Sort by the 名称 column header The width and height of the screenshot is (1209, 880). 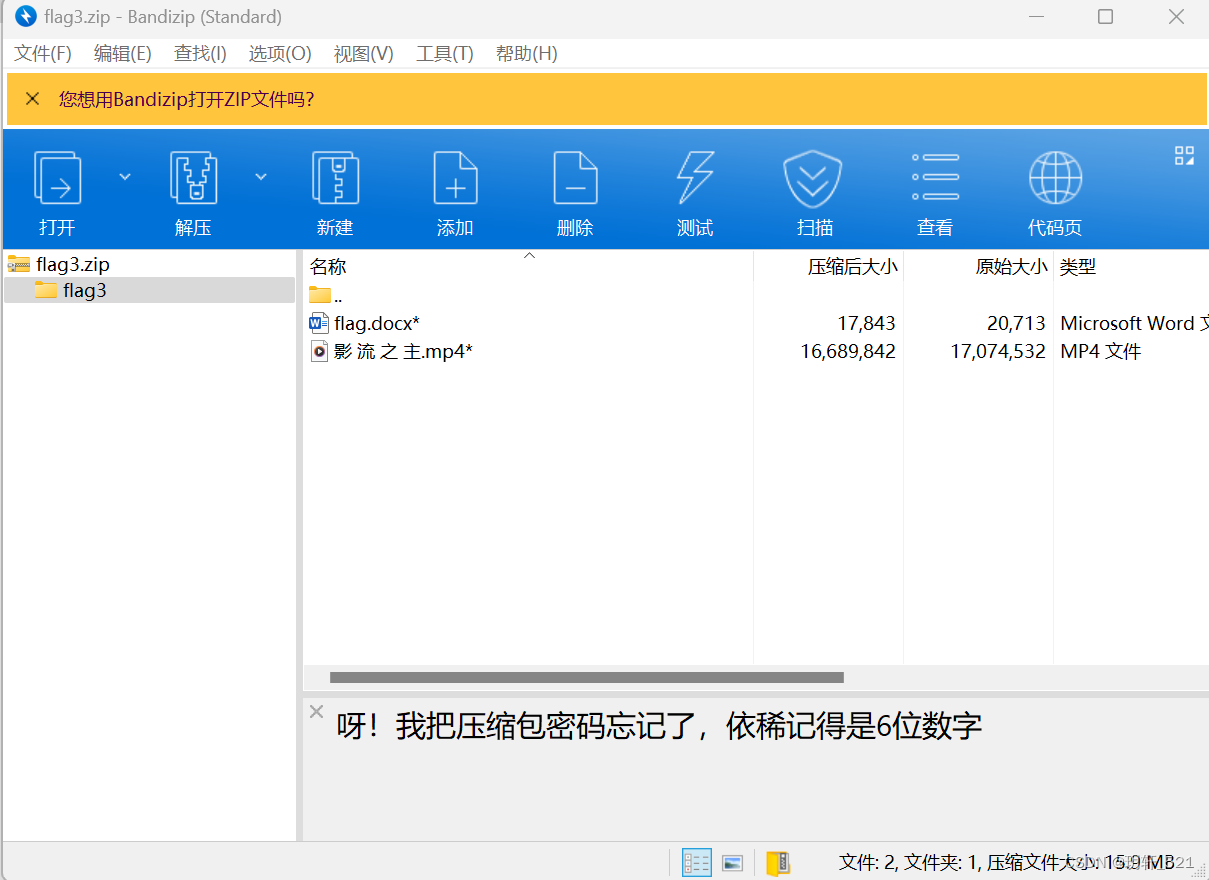(328, 267)
